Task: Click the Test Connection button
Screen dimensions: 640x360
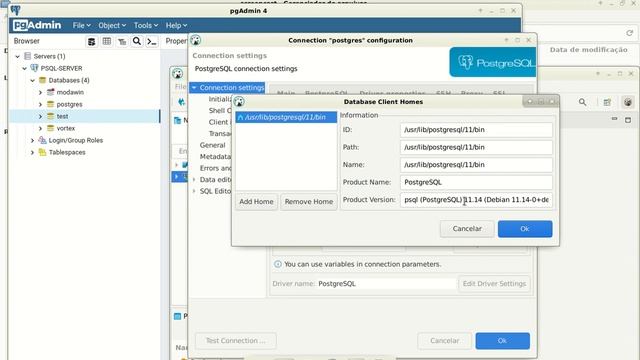Action: (236, 340)
